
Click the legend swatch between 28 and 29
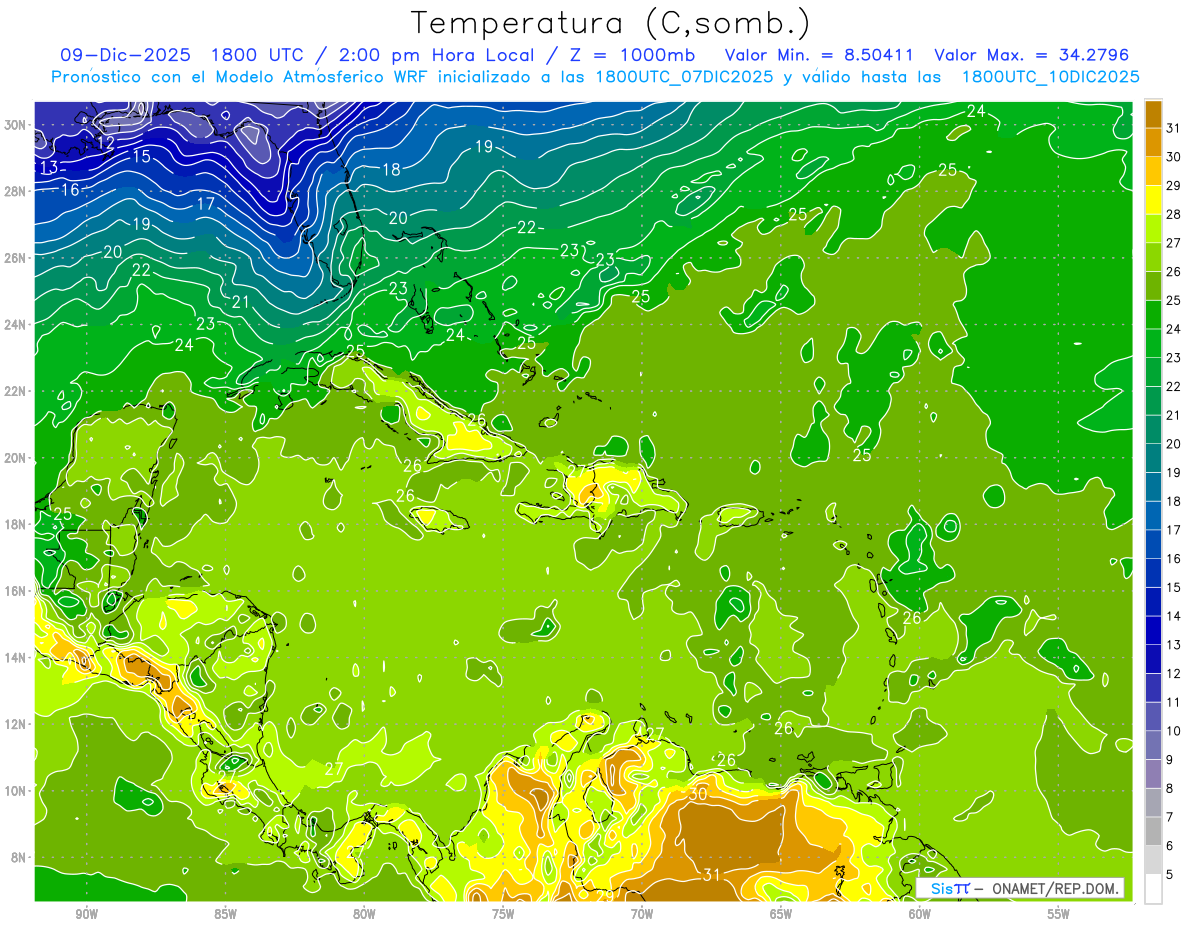pos(1153,199)
